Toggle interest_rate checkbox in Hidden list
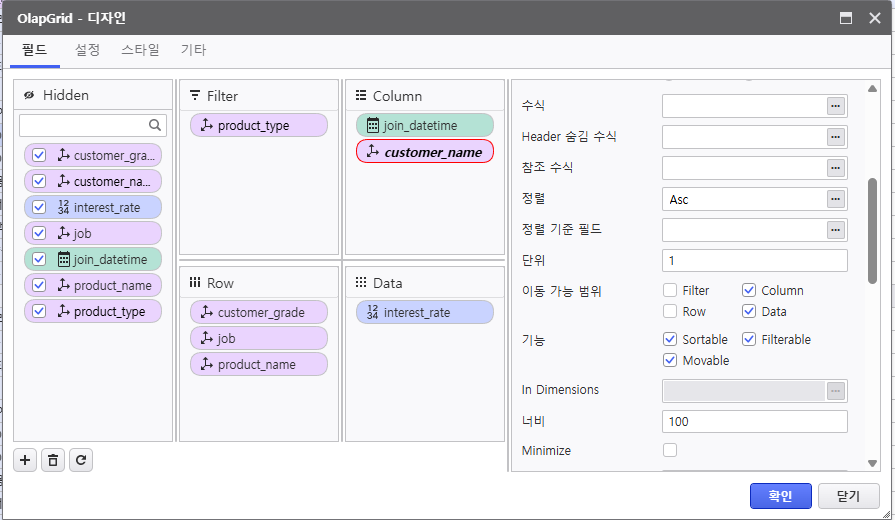This screenshot has width=895, height=520. [x=39, y=207]
